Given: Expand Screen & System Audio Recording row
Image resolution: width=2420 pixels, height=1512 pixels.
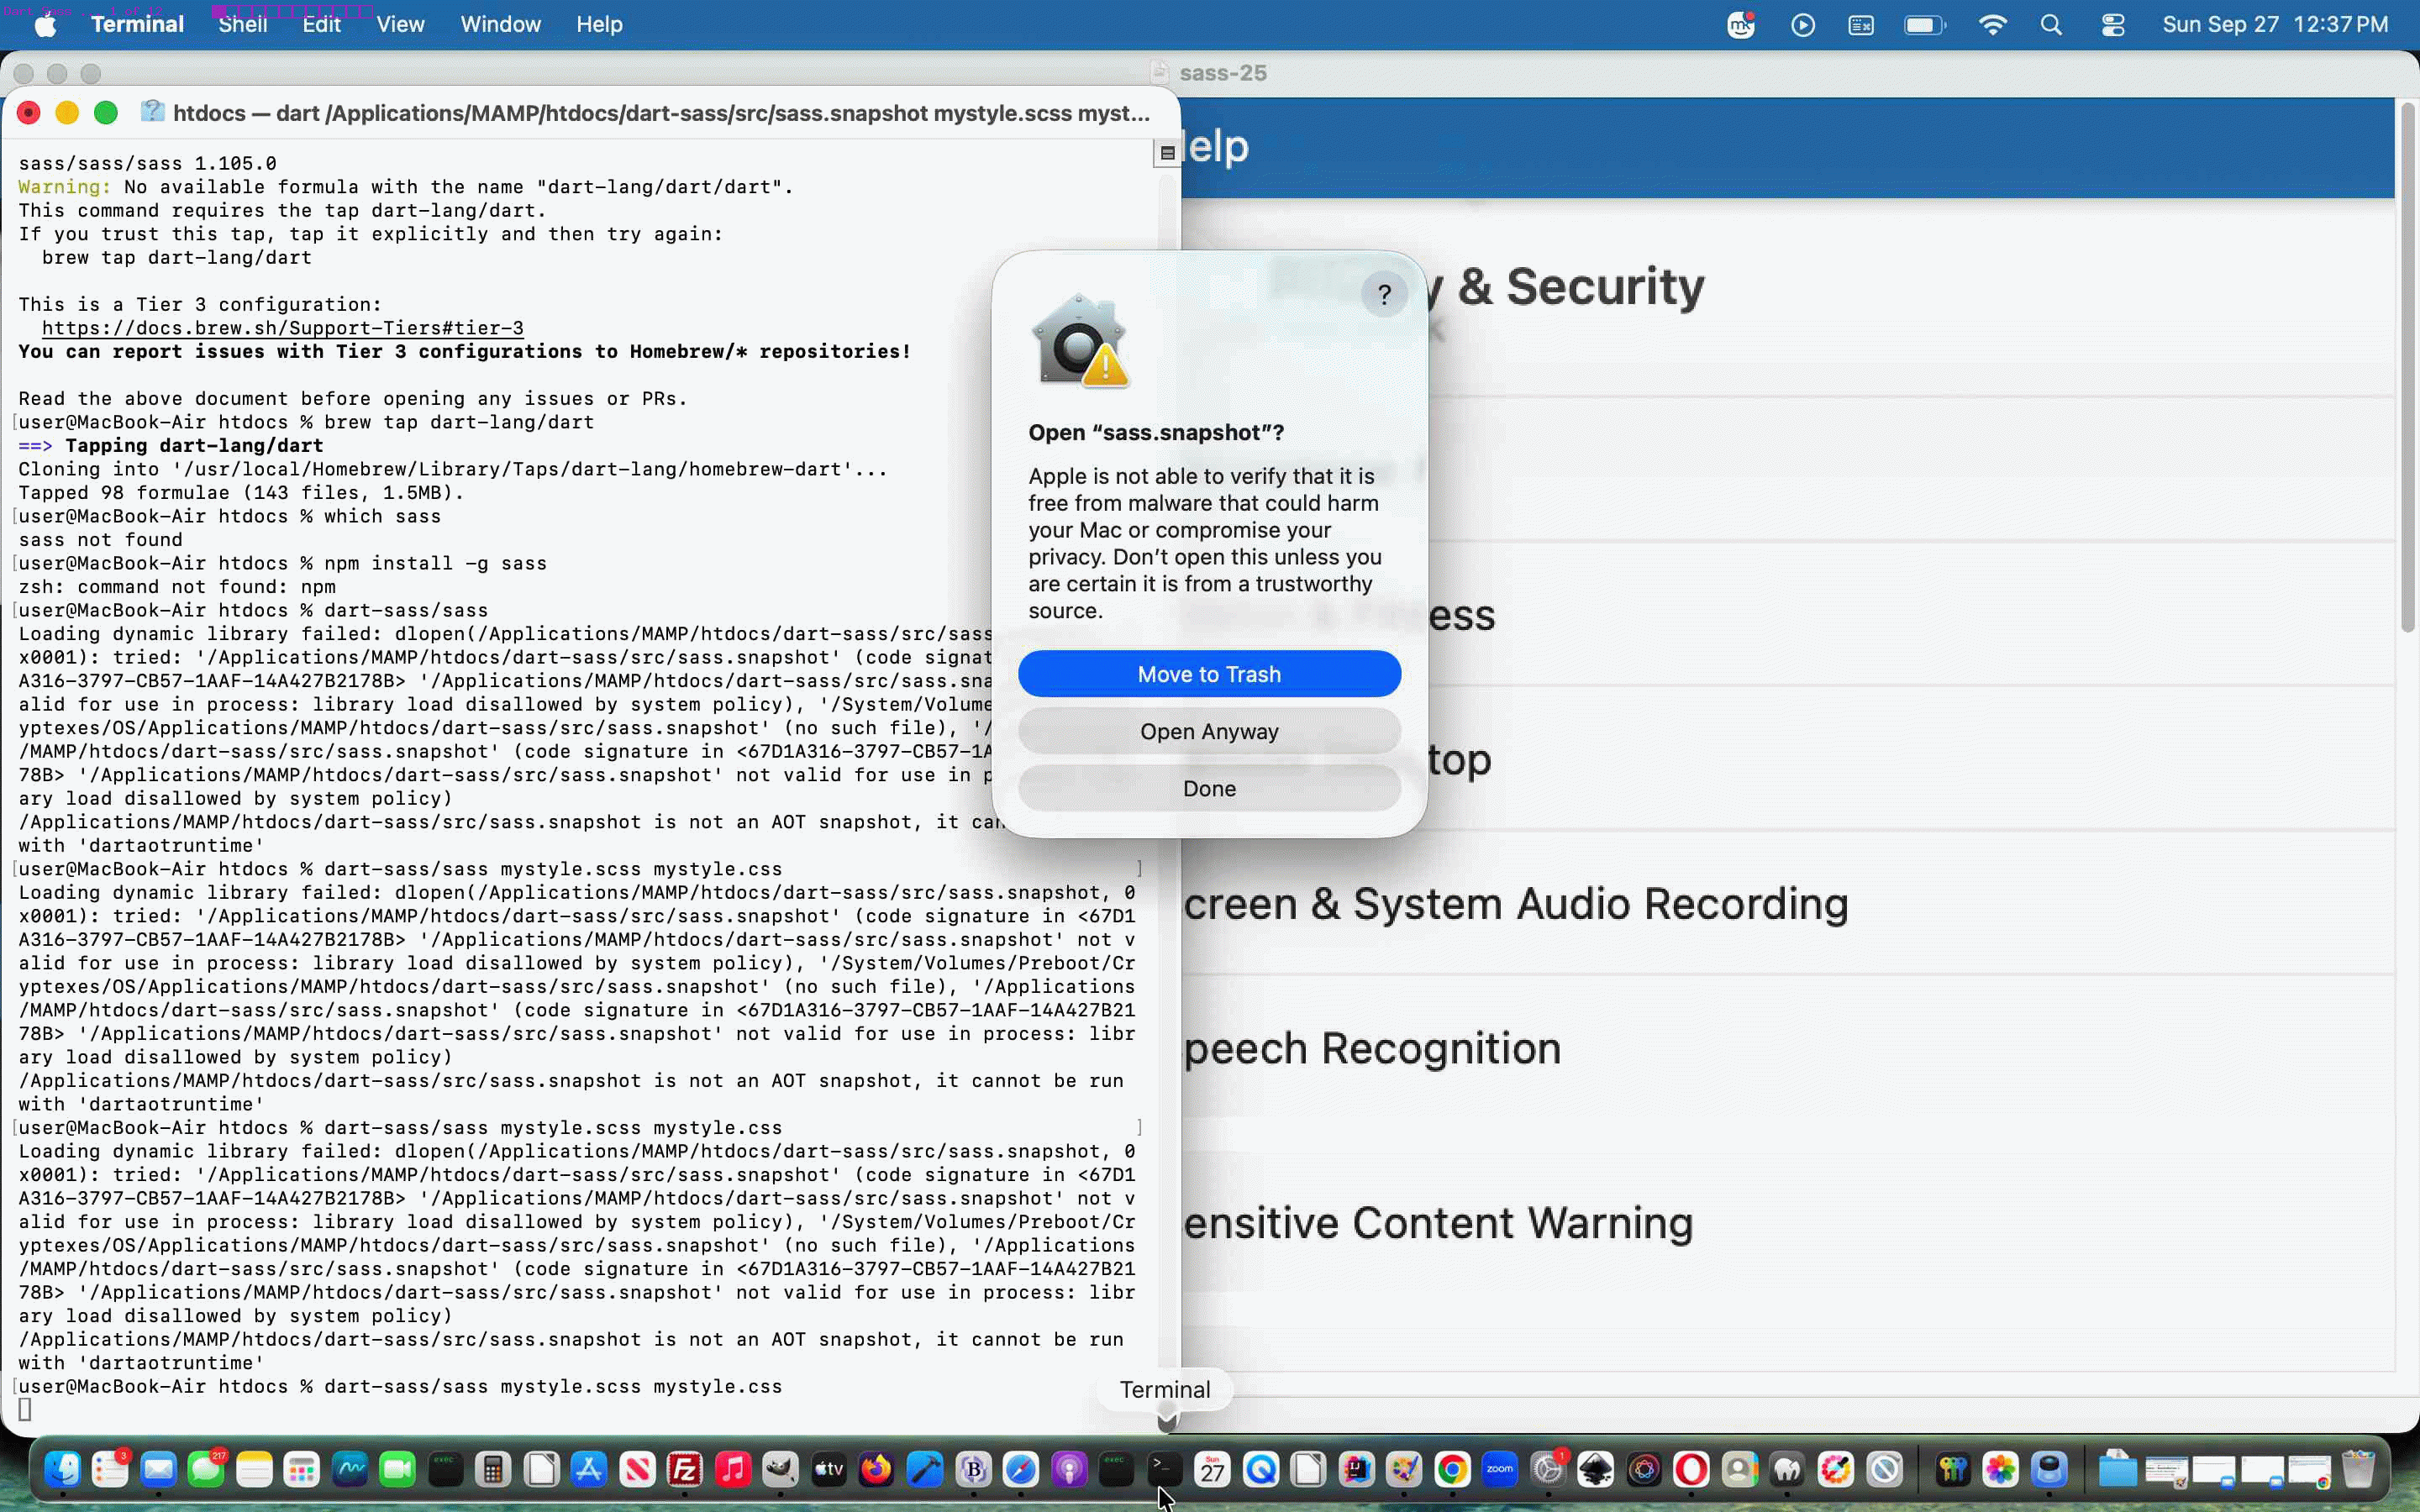Looking at the screenshot, I should pos(1788,903).
